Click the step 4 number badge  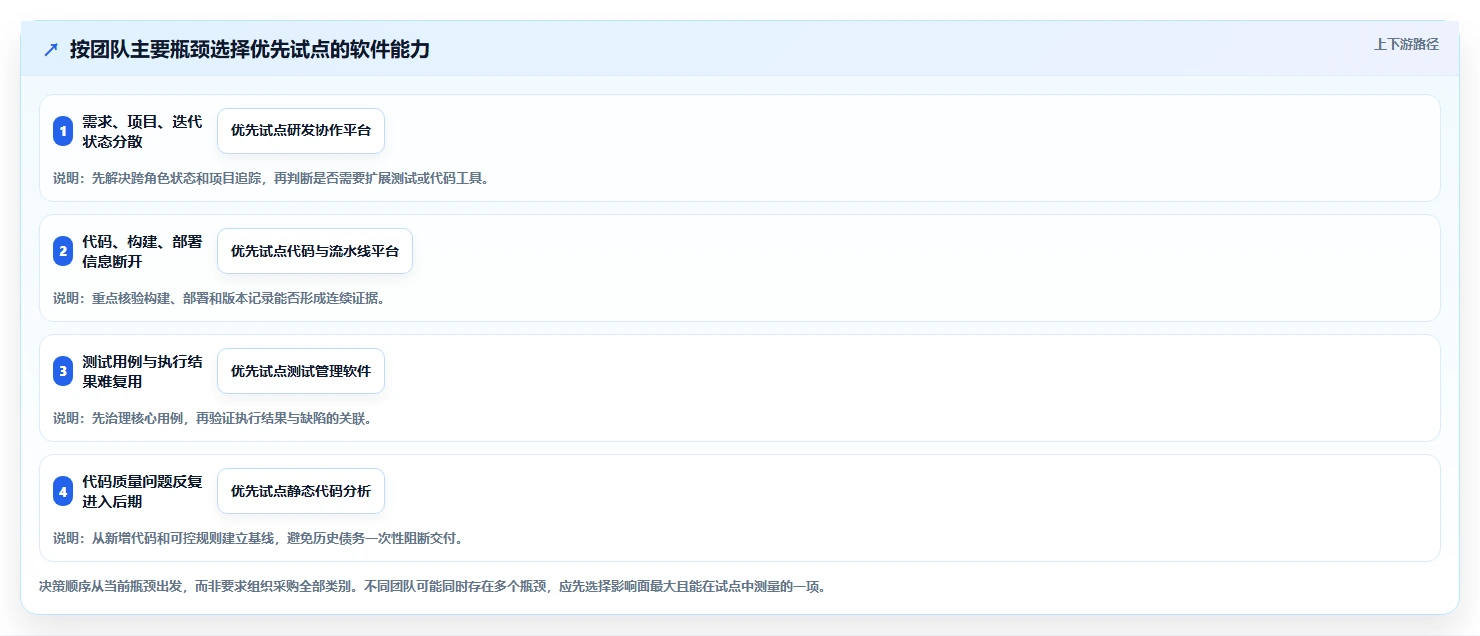[63, 491]
